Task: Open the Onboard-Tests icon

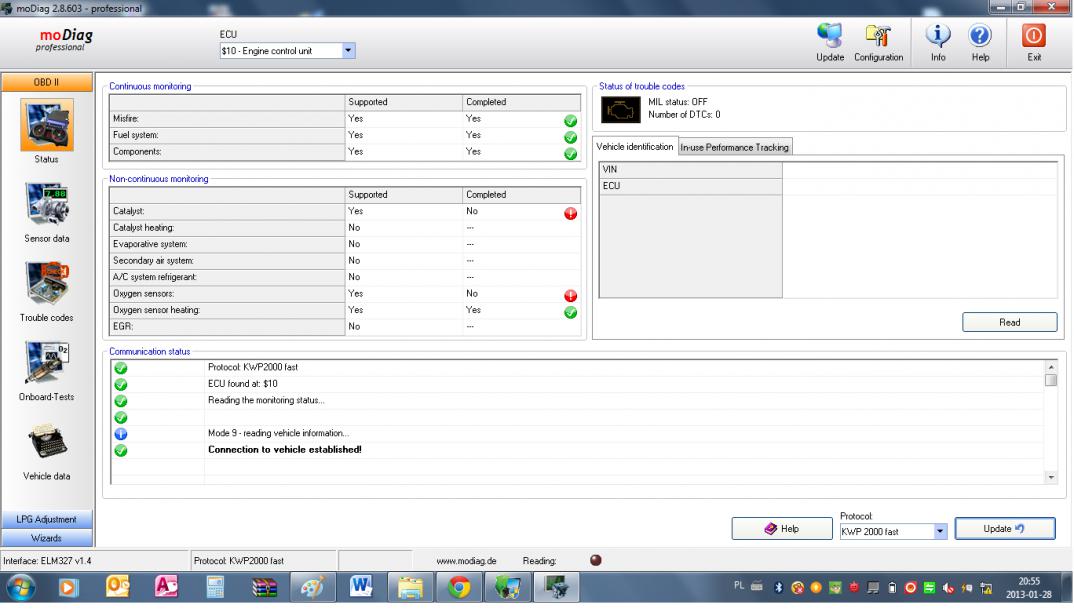Action: click(47, 363)
